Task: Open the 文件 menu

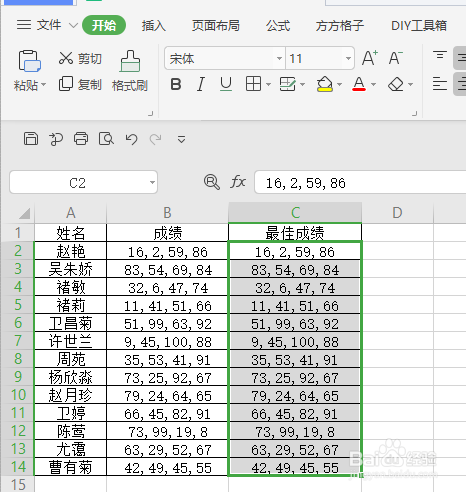Action: click(39, 25)
